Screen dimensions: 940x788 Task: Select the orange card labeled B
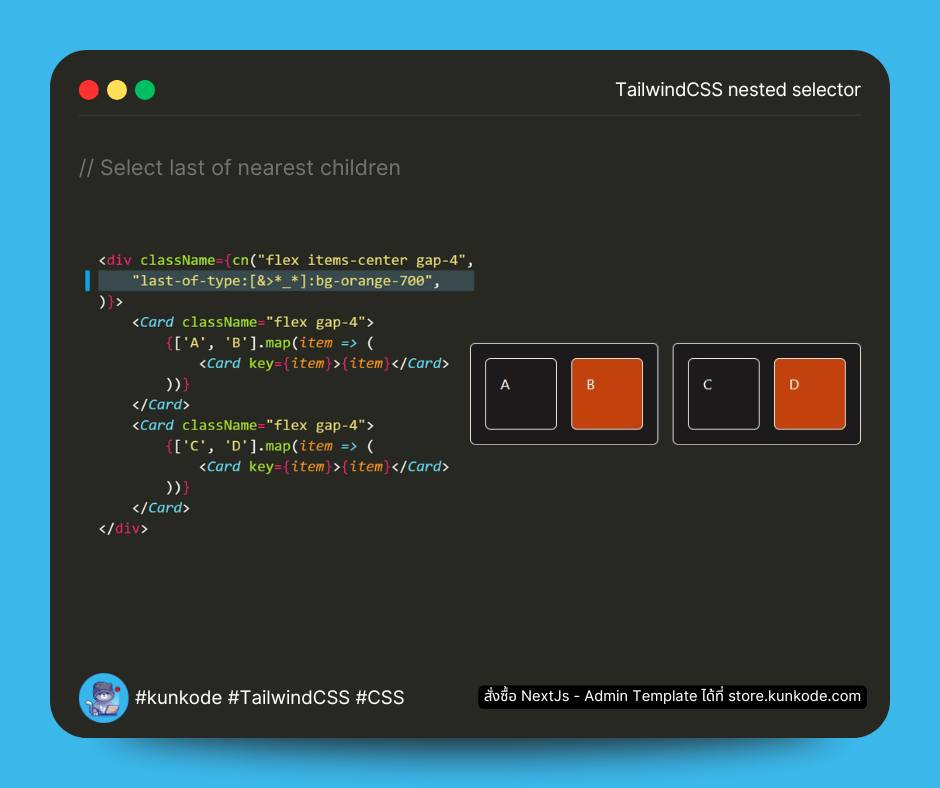[607, 394]
